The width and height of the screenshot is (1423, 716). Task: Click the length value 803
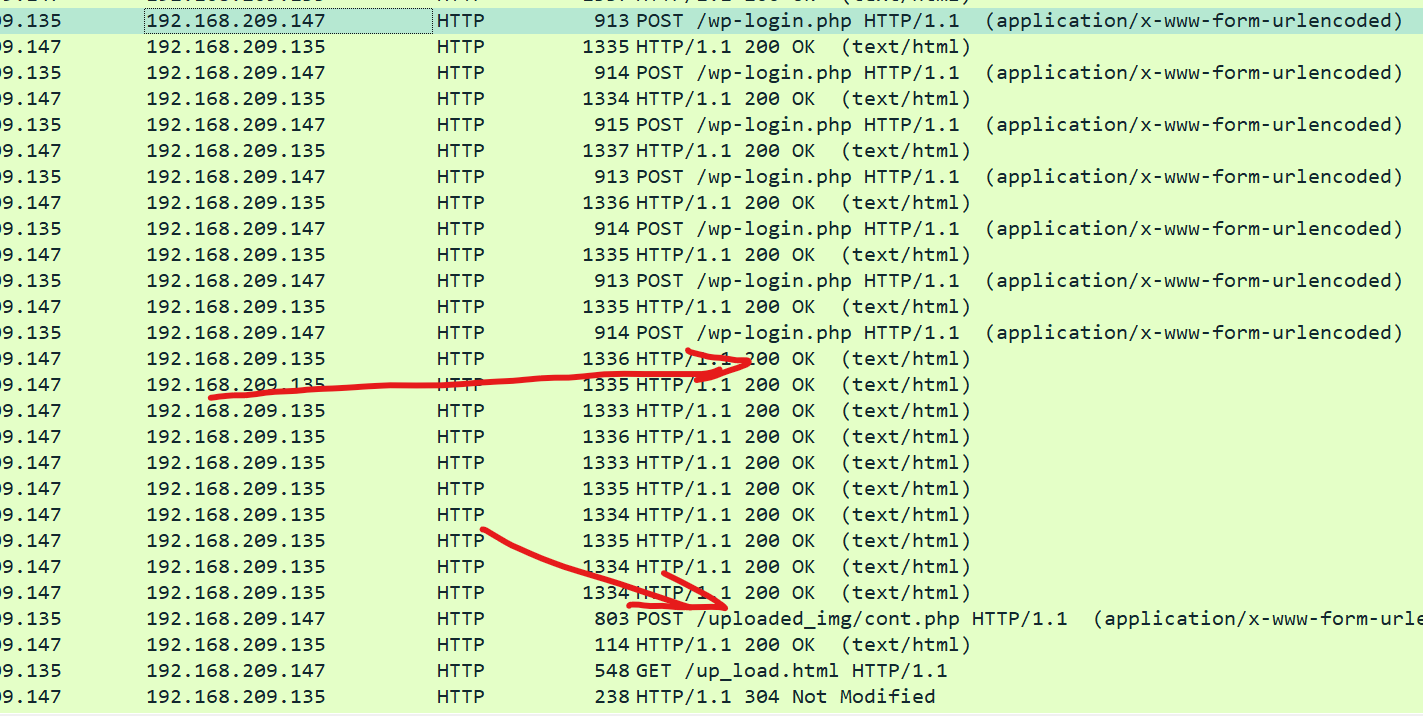(611, 619)
